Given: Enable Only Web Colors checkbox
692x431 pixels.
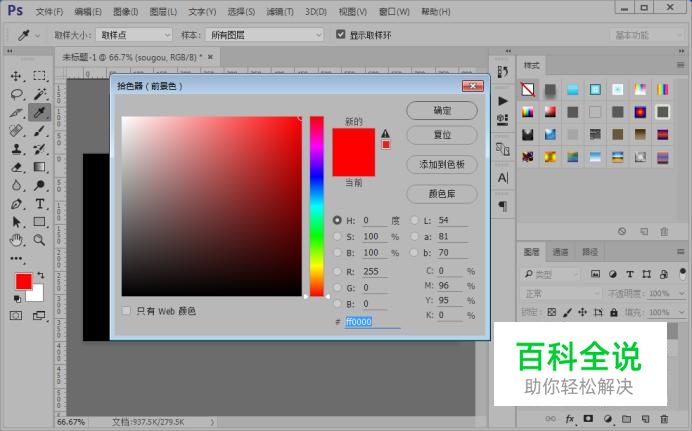Looking at the screenshot, I should pos(126,311).
